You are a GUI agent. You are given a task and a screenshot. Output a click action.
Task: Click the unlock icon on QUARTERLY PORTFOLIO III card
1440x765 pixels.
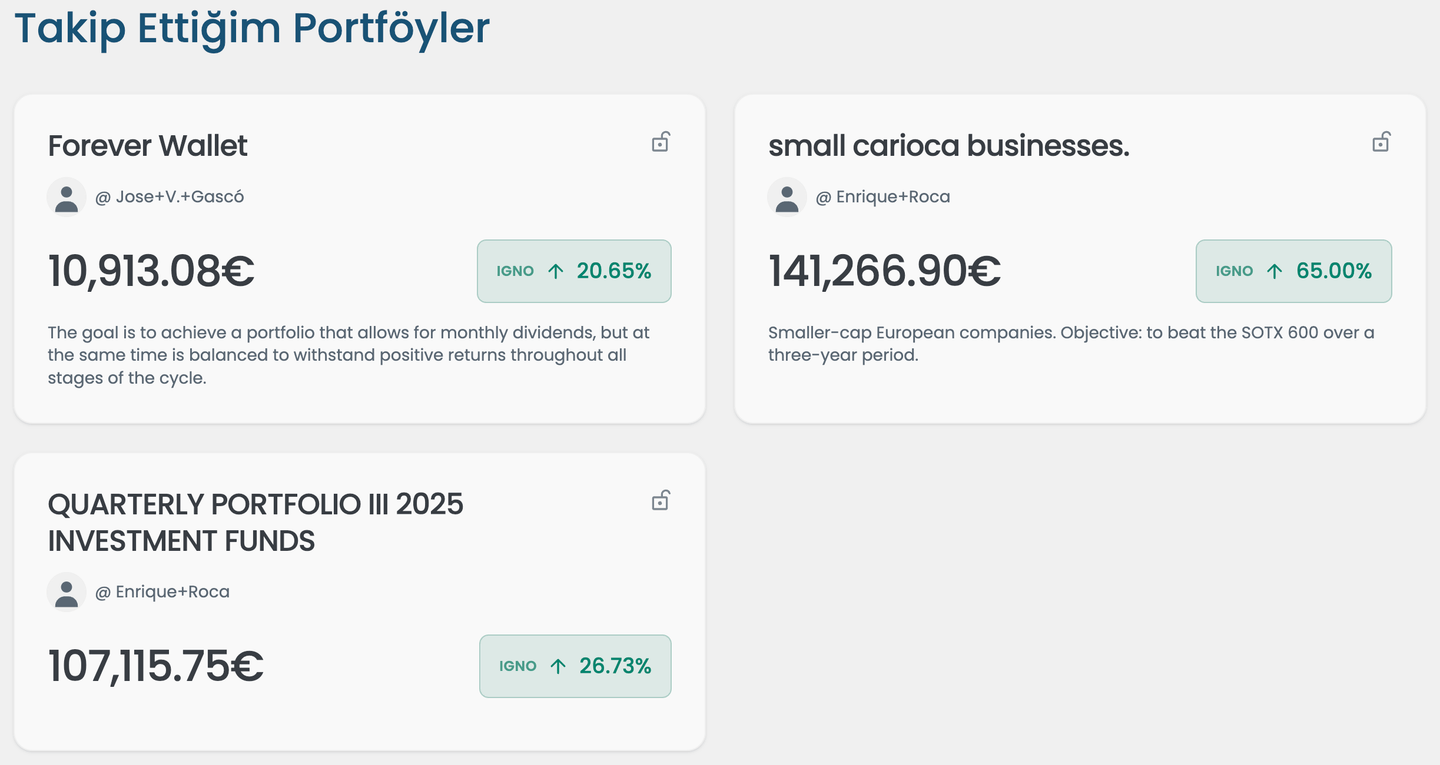coord(660,500)
